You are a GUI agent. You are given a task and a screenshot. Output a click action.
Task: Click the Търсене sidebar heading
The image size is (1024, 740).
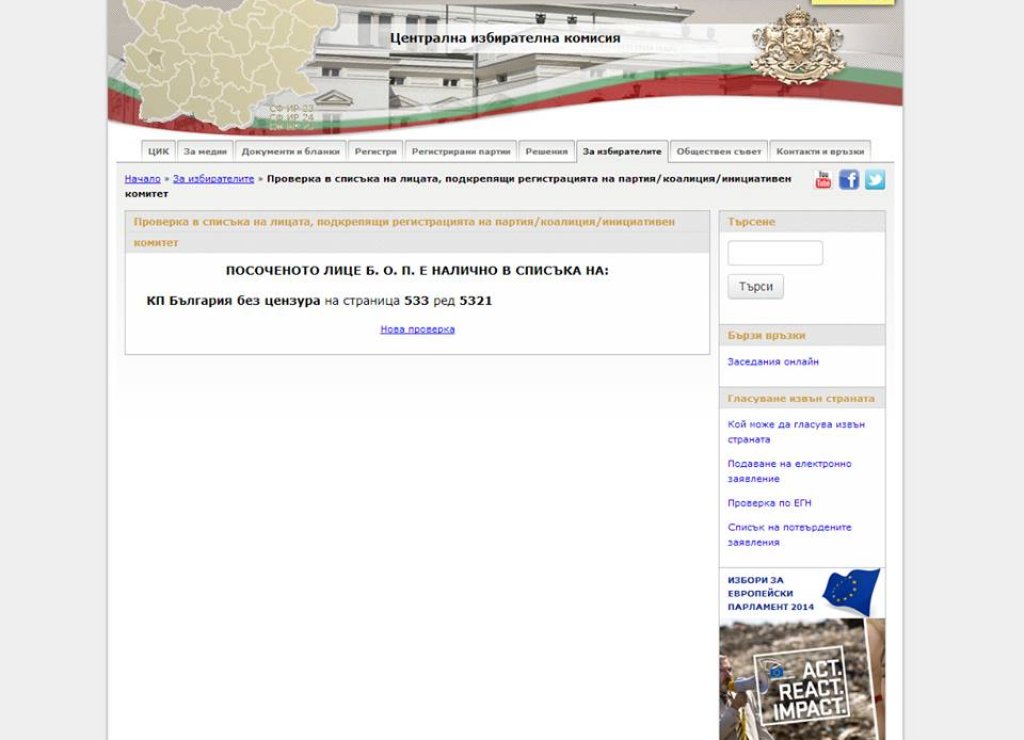pos(751,221)
